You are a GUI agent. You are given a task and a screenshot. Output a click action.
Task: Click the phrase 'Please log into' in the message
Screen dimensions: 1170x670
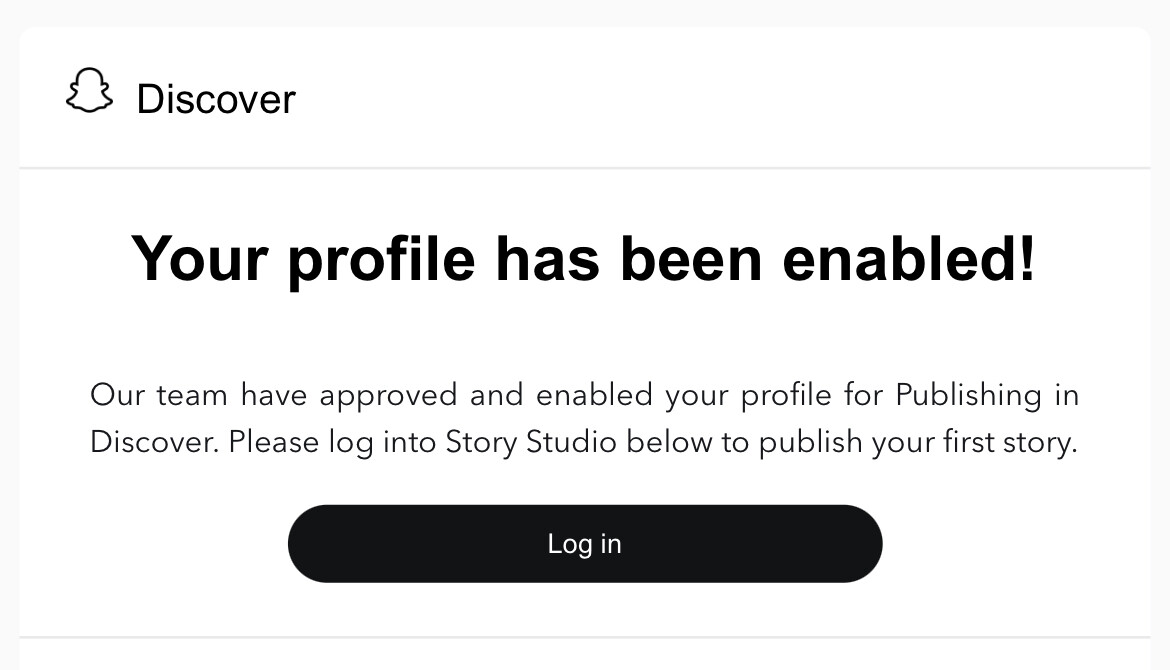click(332, 442)
